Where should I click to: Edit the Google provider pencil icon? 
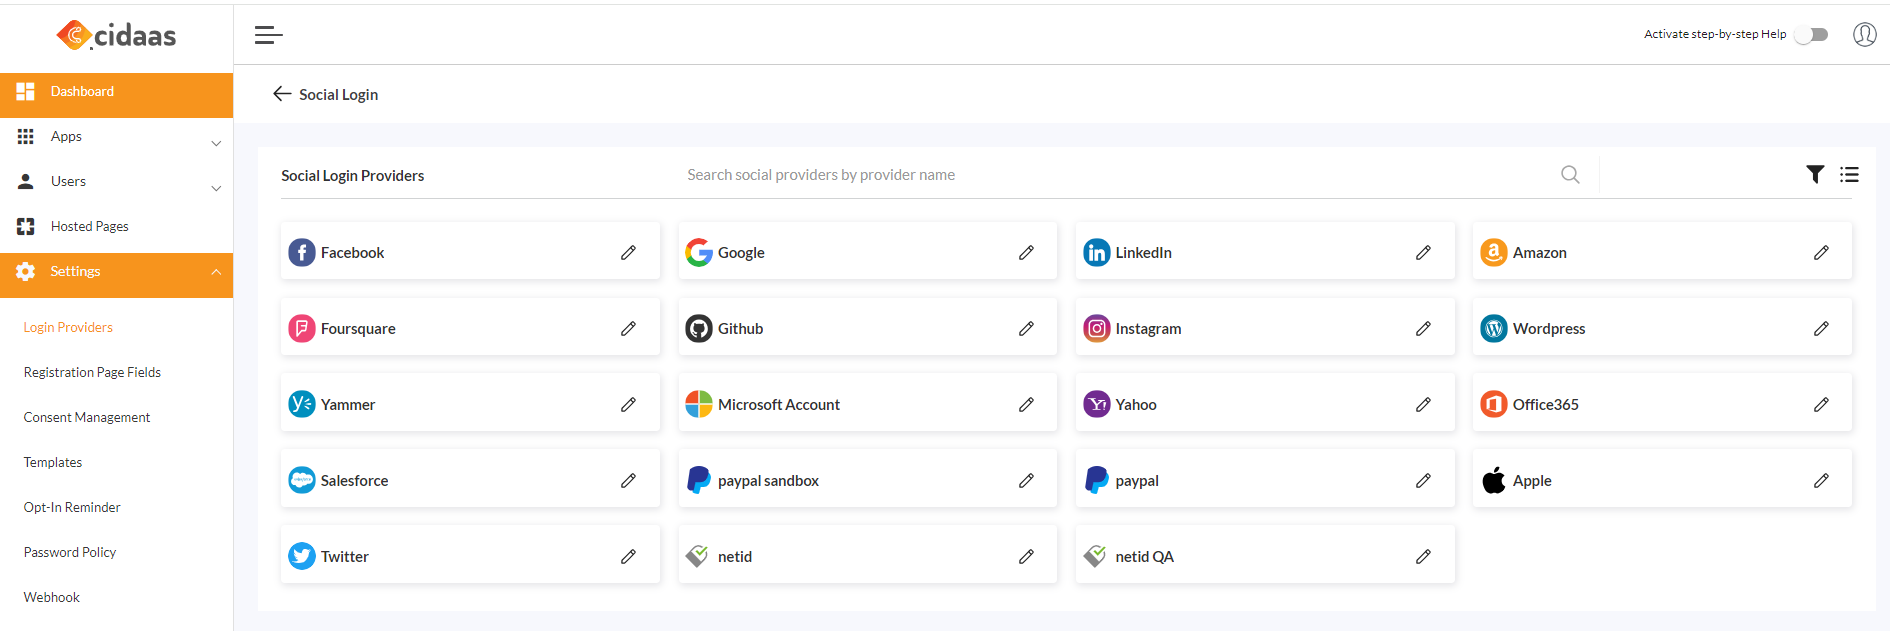[1026, 252]
